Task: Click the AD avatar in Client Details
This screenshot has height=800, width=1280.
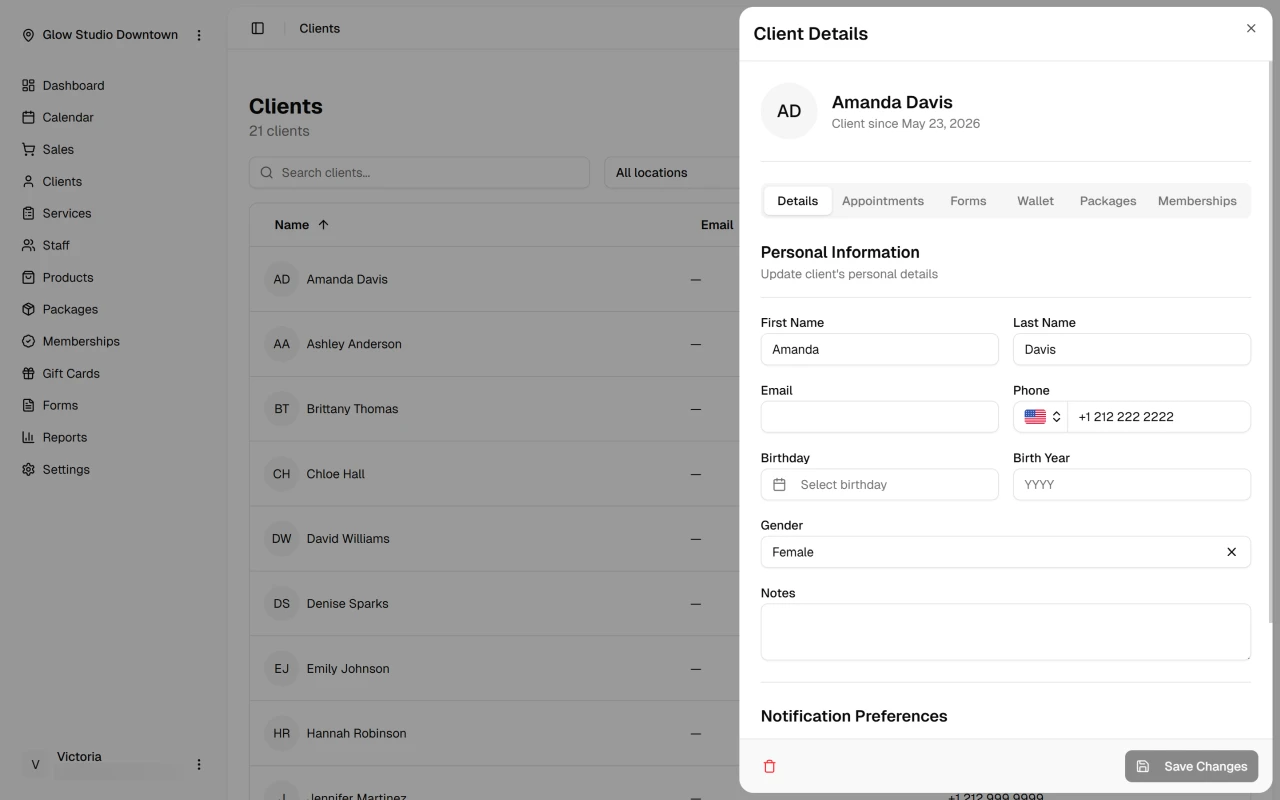Action: click(x=789, y=111)
